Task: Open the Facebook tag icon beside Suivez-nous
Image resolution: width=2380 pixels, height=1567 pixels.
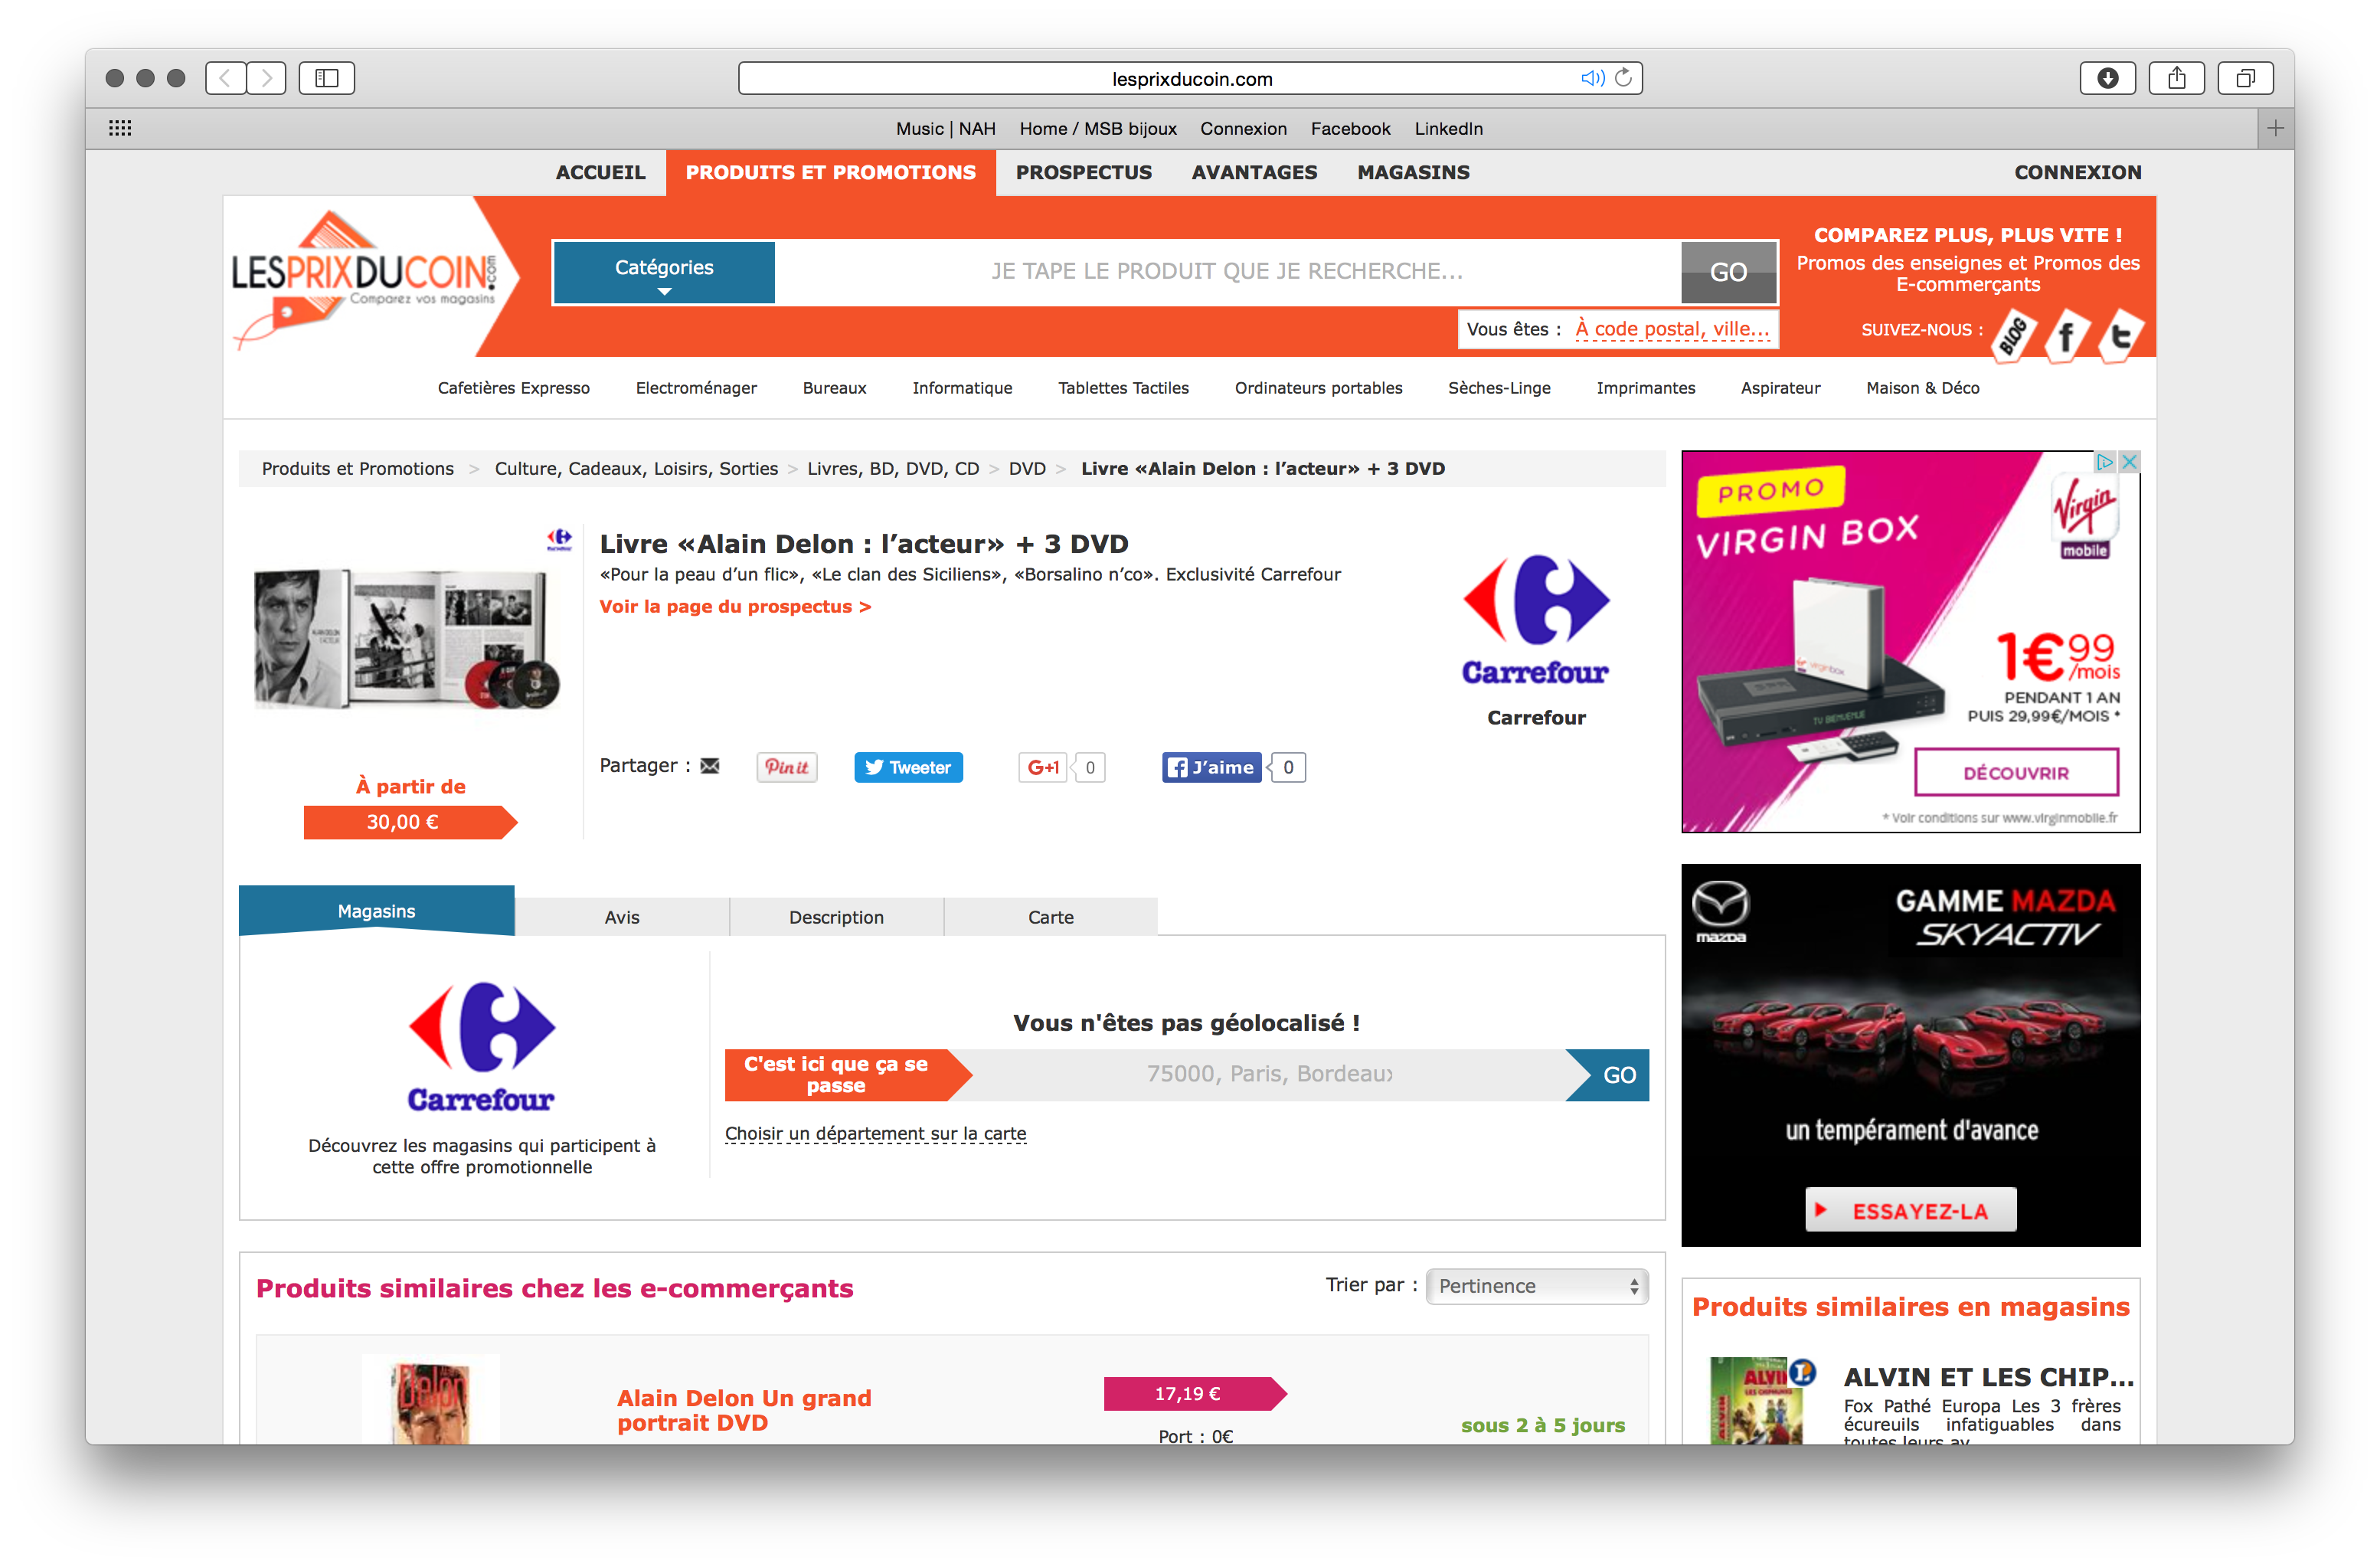Action: click(2067, 336)
